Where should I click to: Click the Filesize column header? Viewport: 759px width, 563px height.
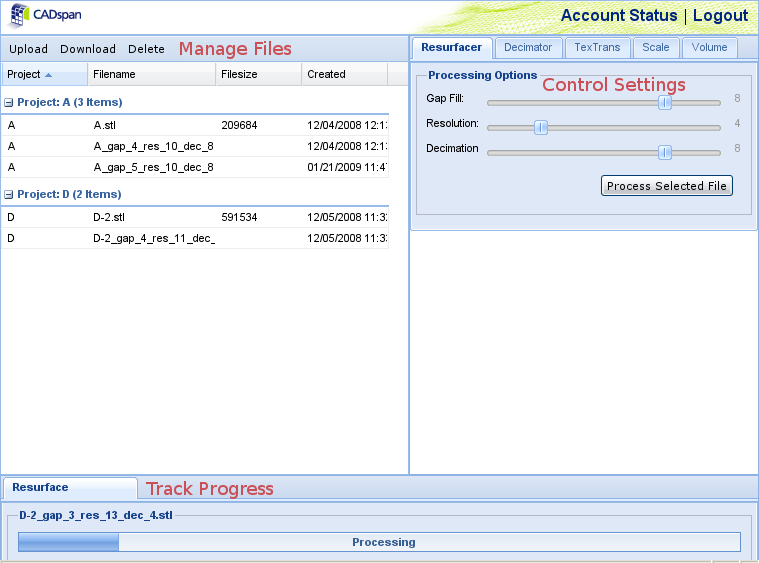pyautogui.click(x=258, y=75)
